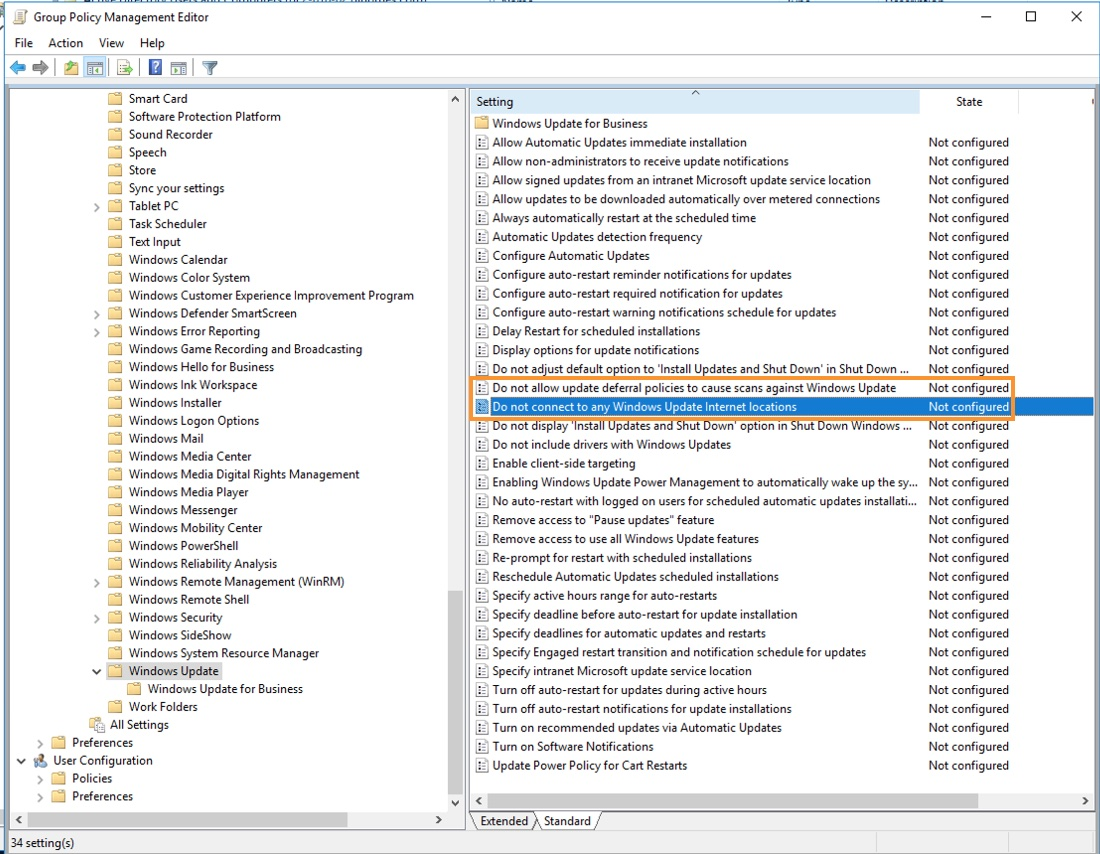
Task: Click the Export List toolbar icon
Action: [123, 67]
